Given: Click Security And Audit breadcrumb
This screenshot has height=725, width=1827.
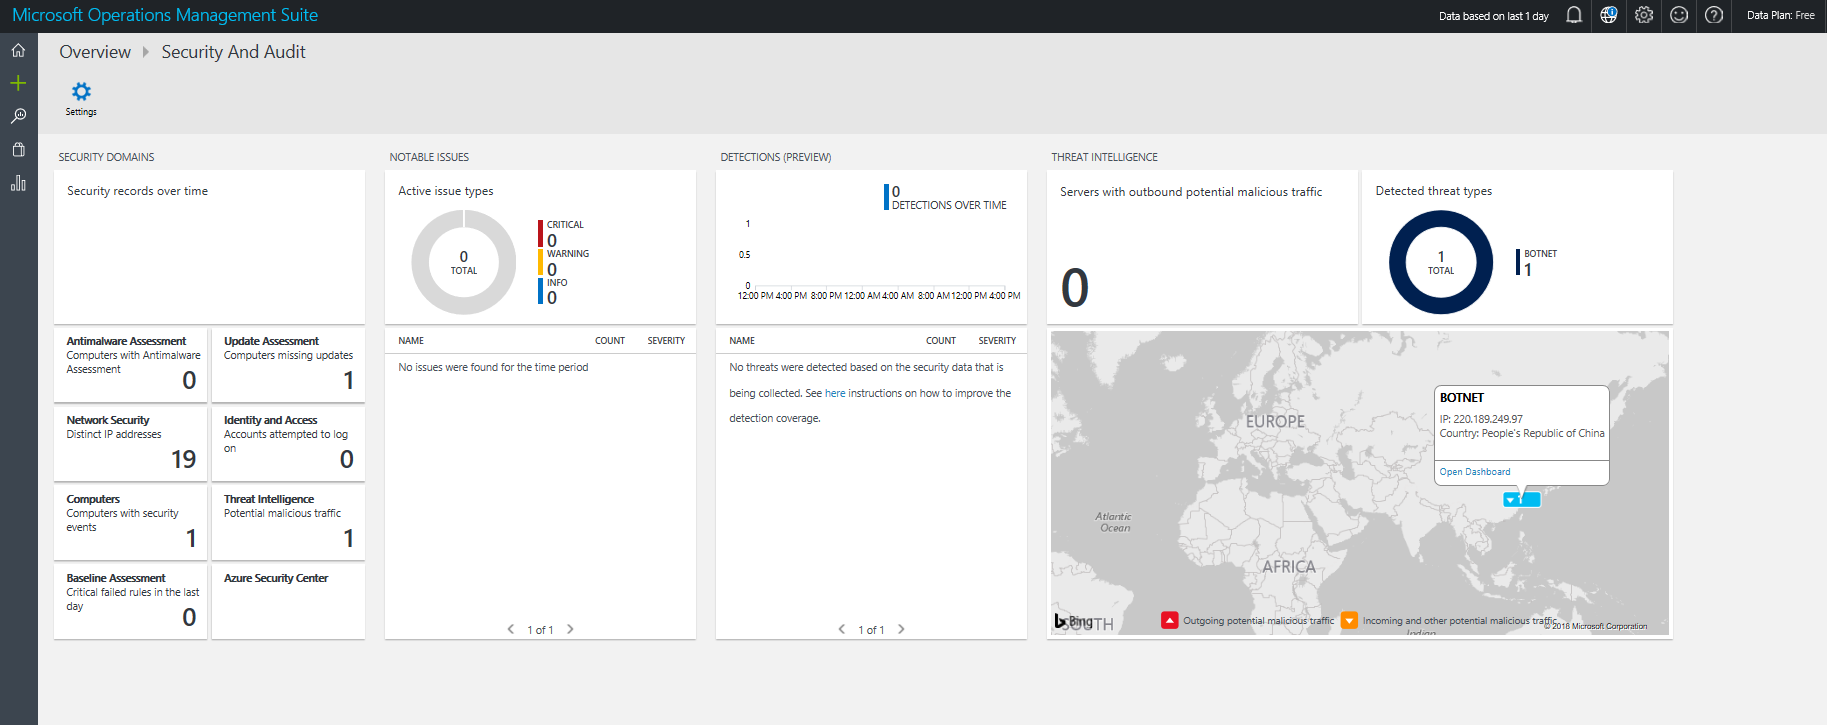Looking at the screenshot, I should pos(233,52).
